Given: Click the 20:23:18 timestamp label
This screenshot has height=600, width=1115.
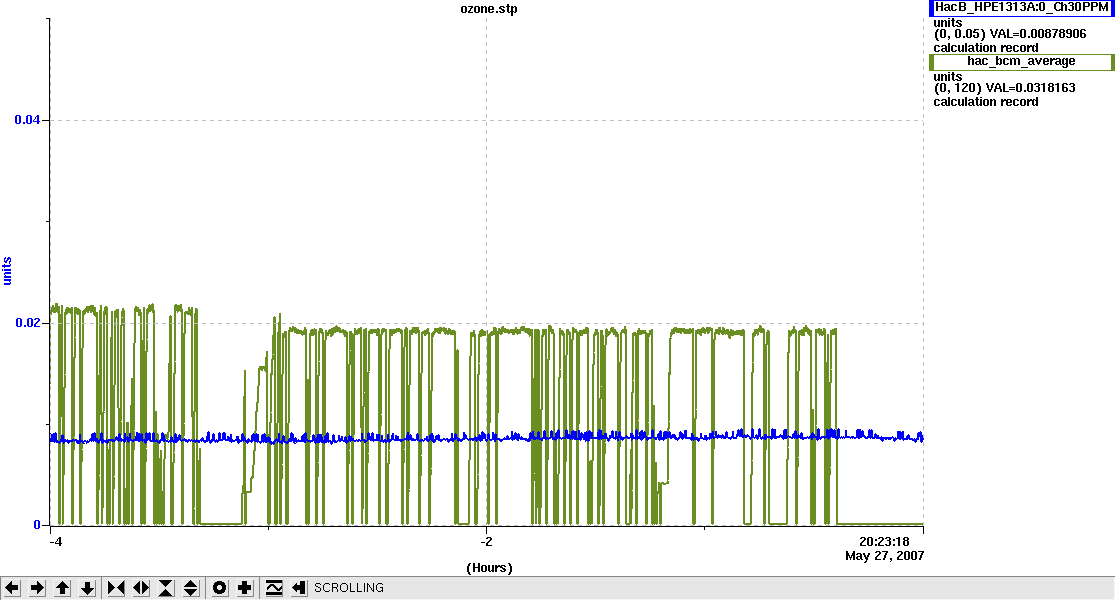Looking at the screenshot, I should (x=884, y=542).
